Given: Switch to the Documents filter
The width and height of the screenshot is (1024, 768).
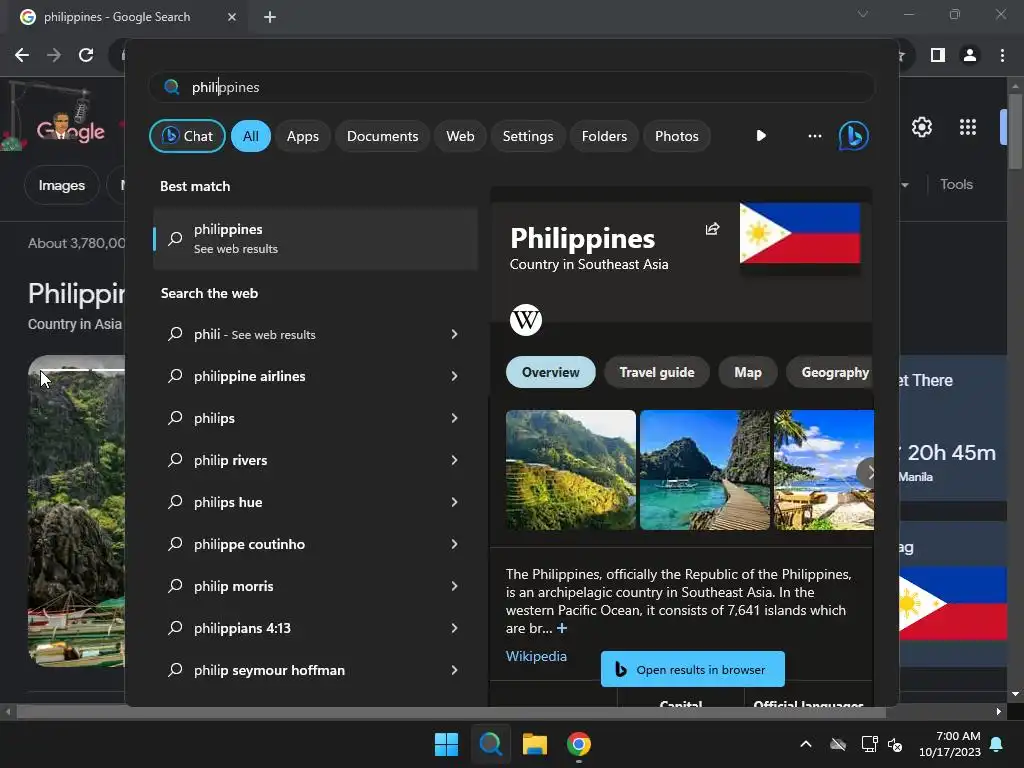Looking at the screenshot, I should pos(383,136).
